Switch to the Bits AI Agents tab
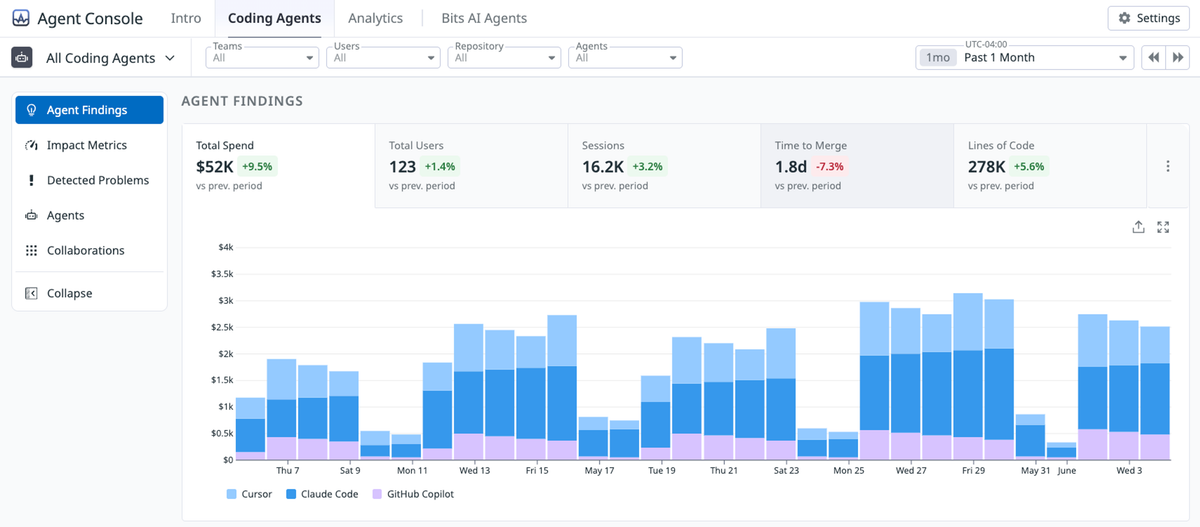 point(484,18)
